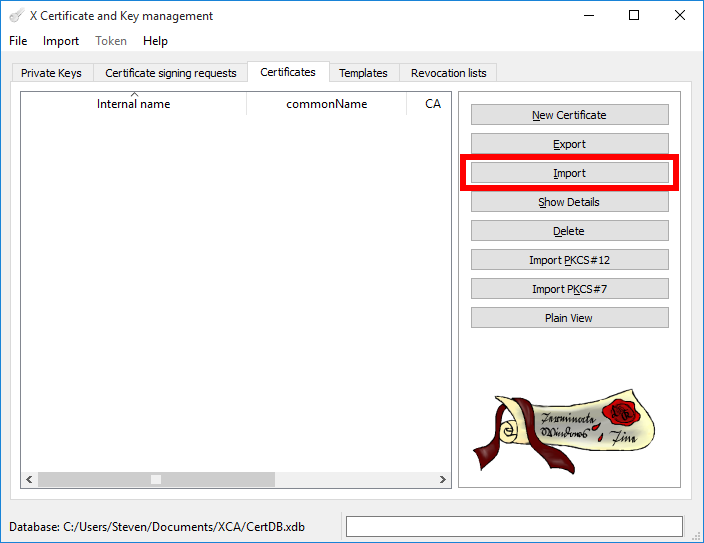Open the Import menu in menu bar

(x=61, y=41)
